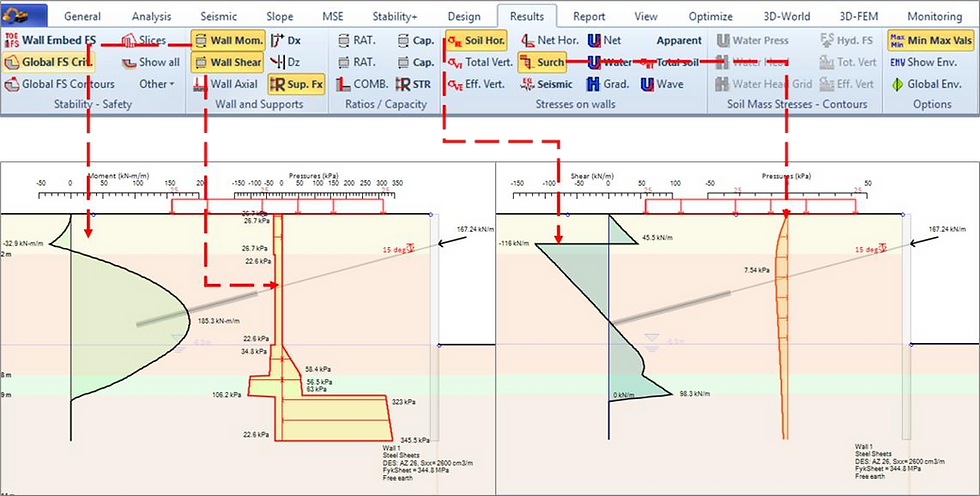Toggle the Sup. Fx support forces
The height and width of the screenshot is (496, 980).
(x=296, y=84)
